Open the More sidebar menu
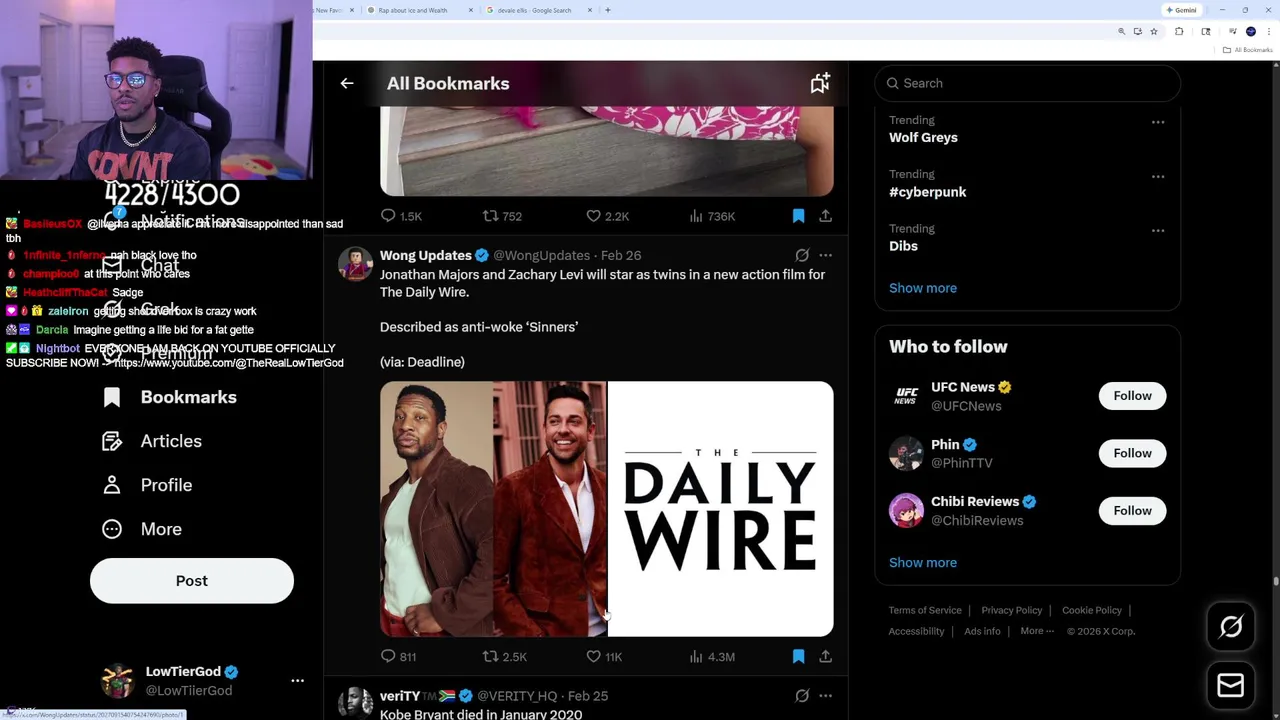Image resolution: width=1280 pixels, height=720 pixels. pyautogui.click(x=142, y=529)
